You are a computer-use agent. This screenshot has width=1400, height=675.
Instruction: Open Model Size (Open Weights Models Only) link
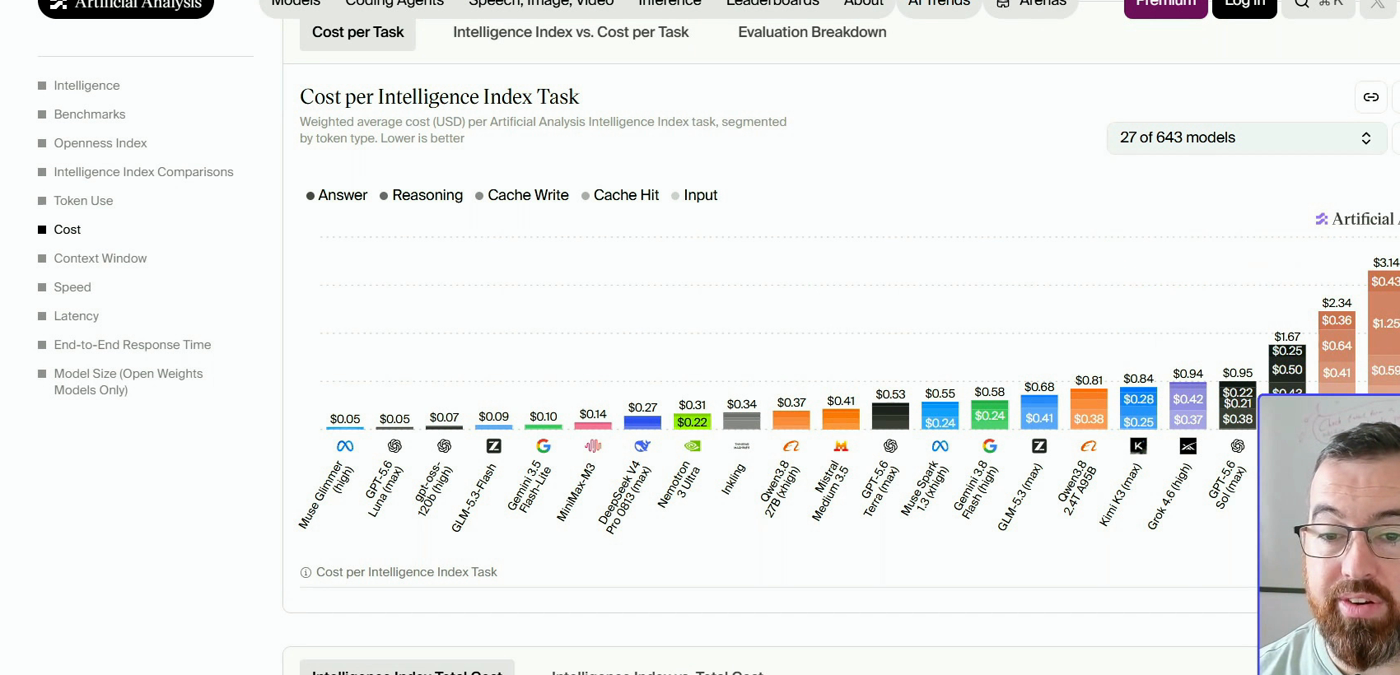coord(128,382)
